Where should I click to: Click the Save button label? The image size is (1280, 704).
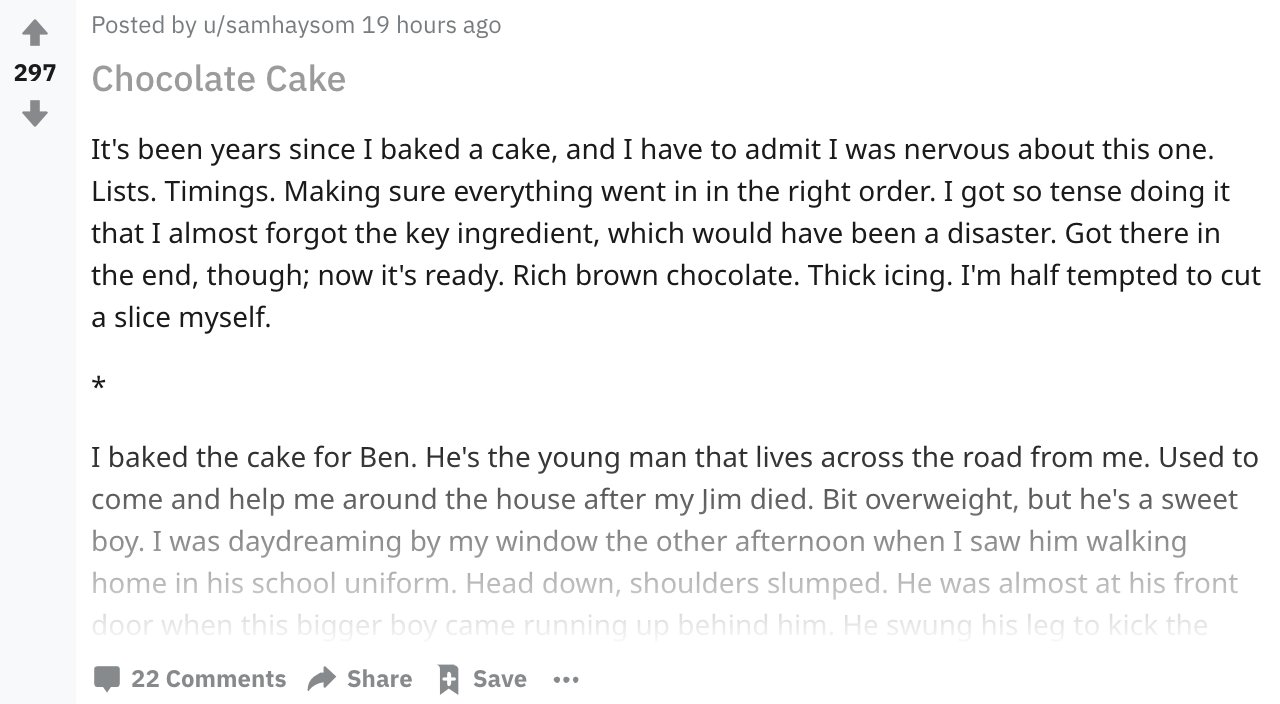[x=499, y=679]
